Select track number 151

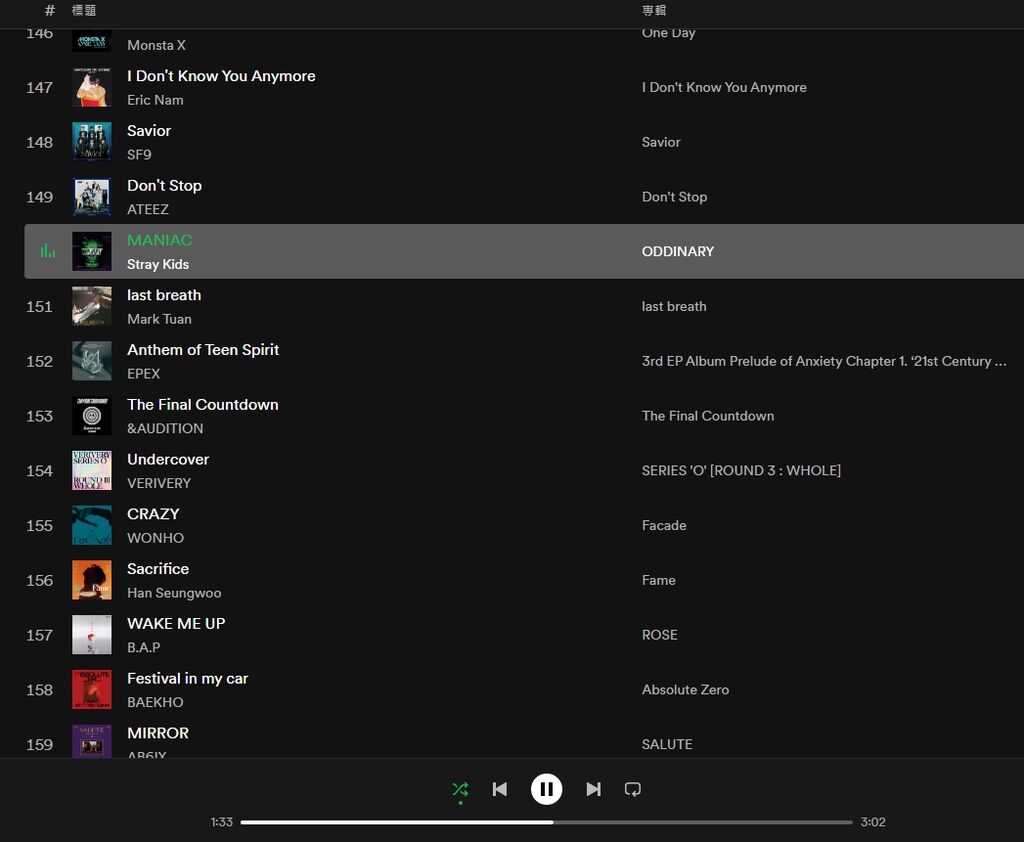coord(39,306)
